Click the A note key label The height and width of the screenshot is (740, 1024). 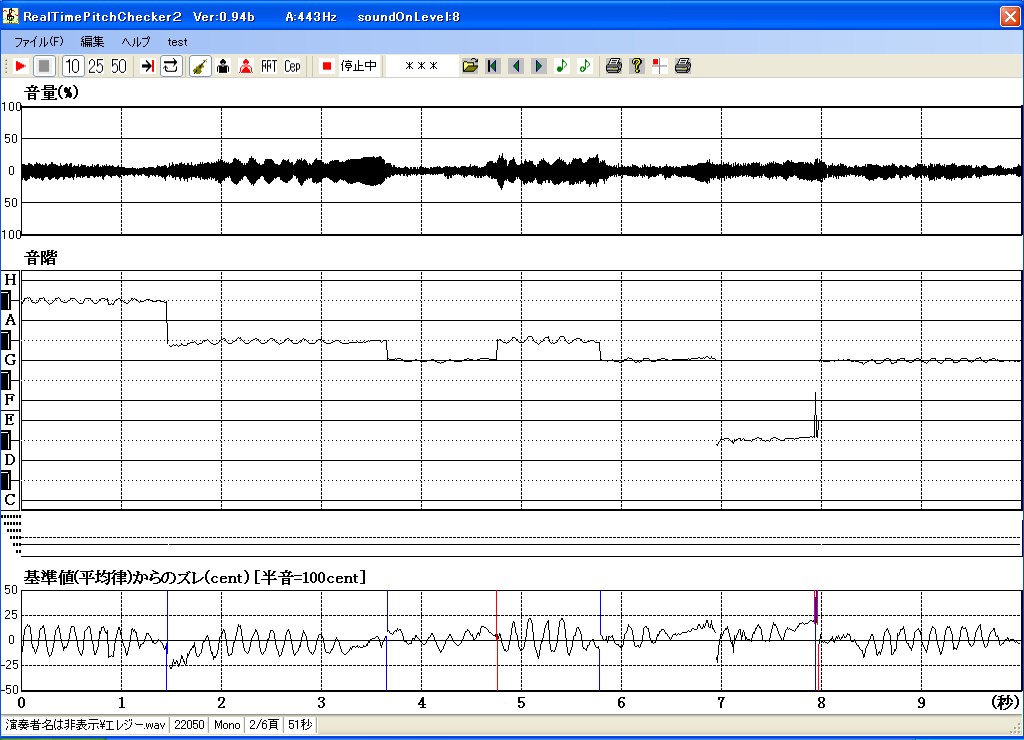10,320
